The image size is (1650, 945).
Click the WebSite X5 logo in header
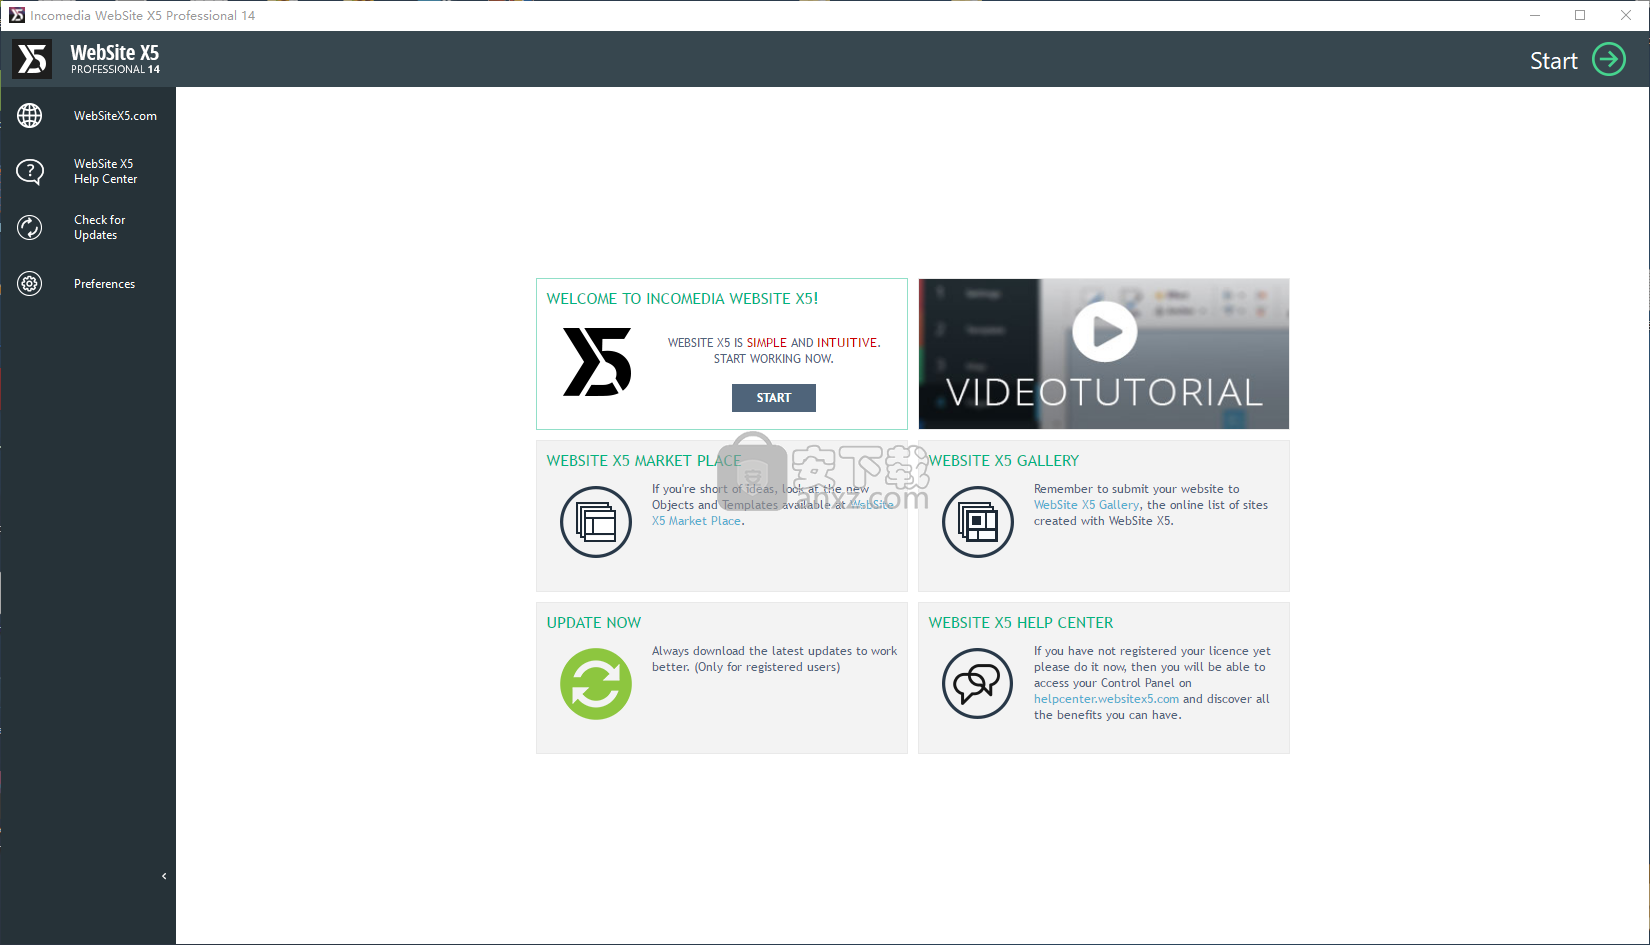coord(87,59)
